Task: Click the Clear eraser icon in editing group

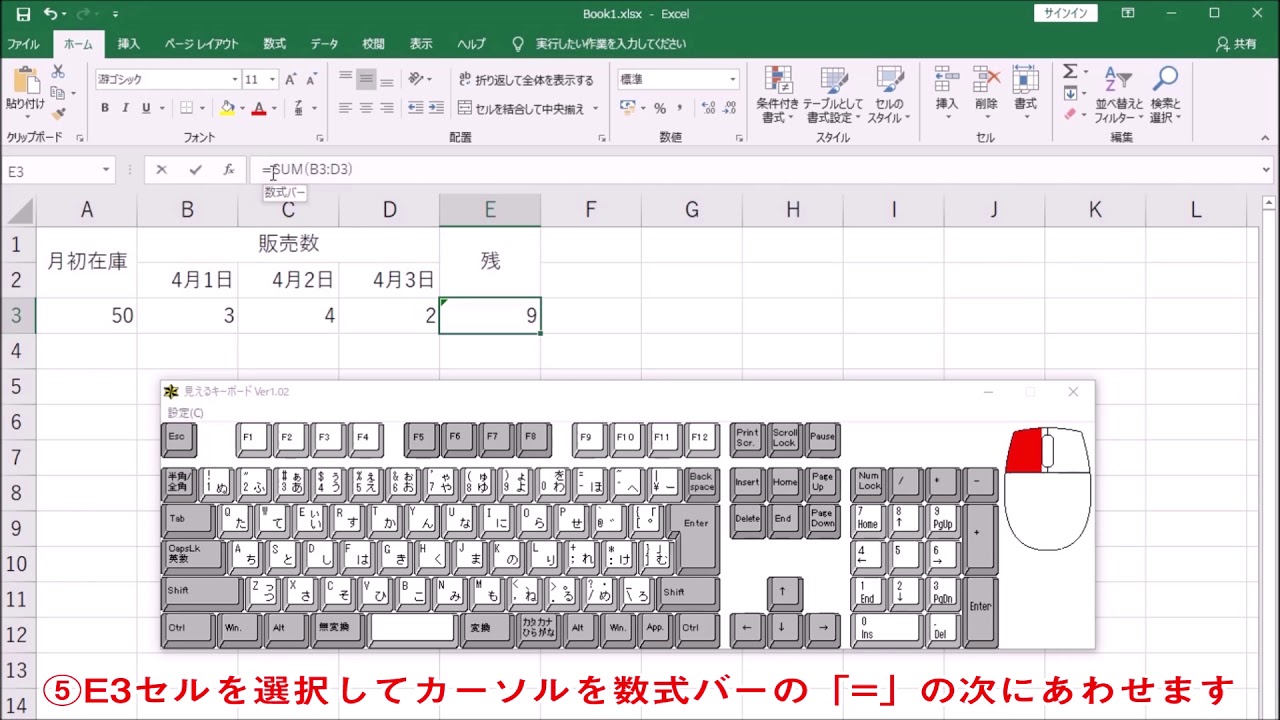Action: tap(1069, 114)
